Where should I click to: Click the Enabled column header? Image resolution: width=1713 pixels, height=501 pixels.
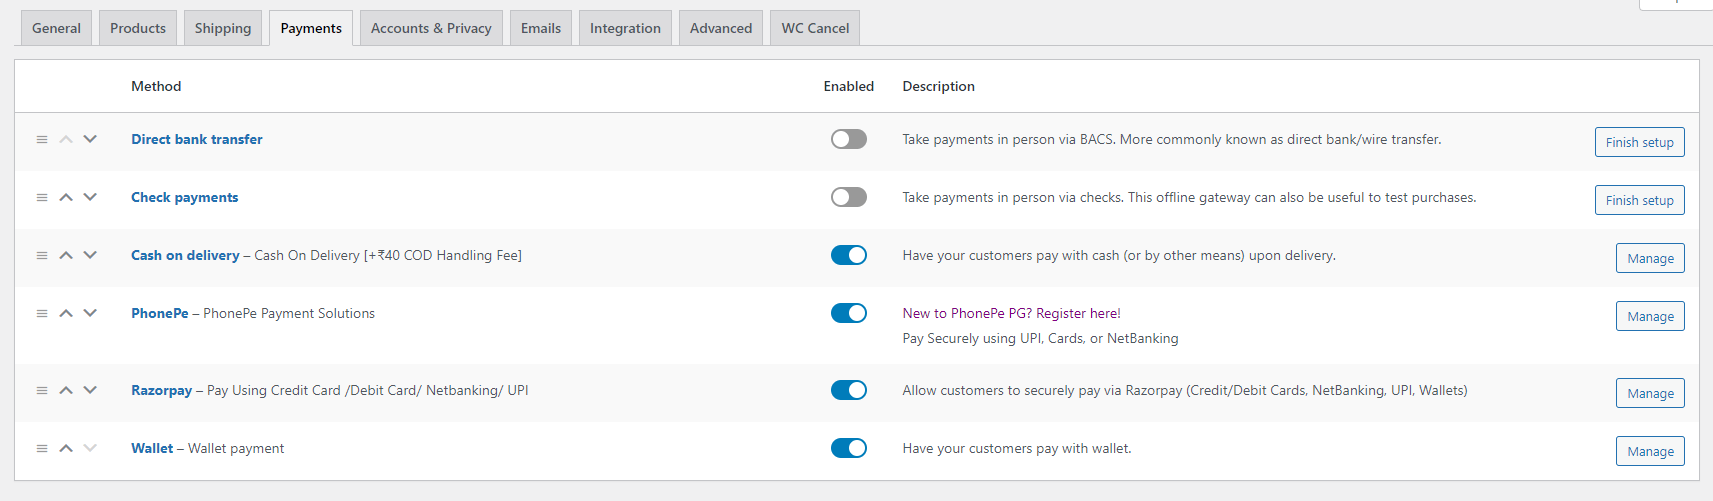click(849, 86)
